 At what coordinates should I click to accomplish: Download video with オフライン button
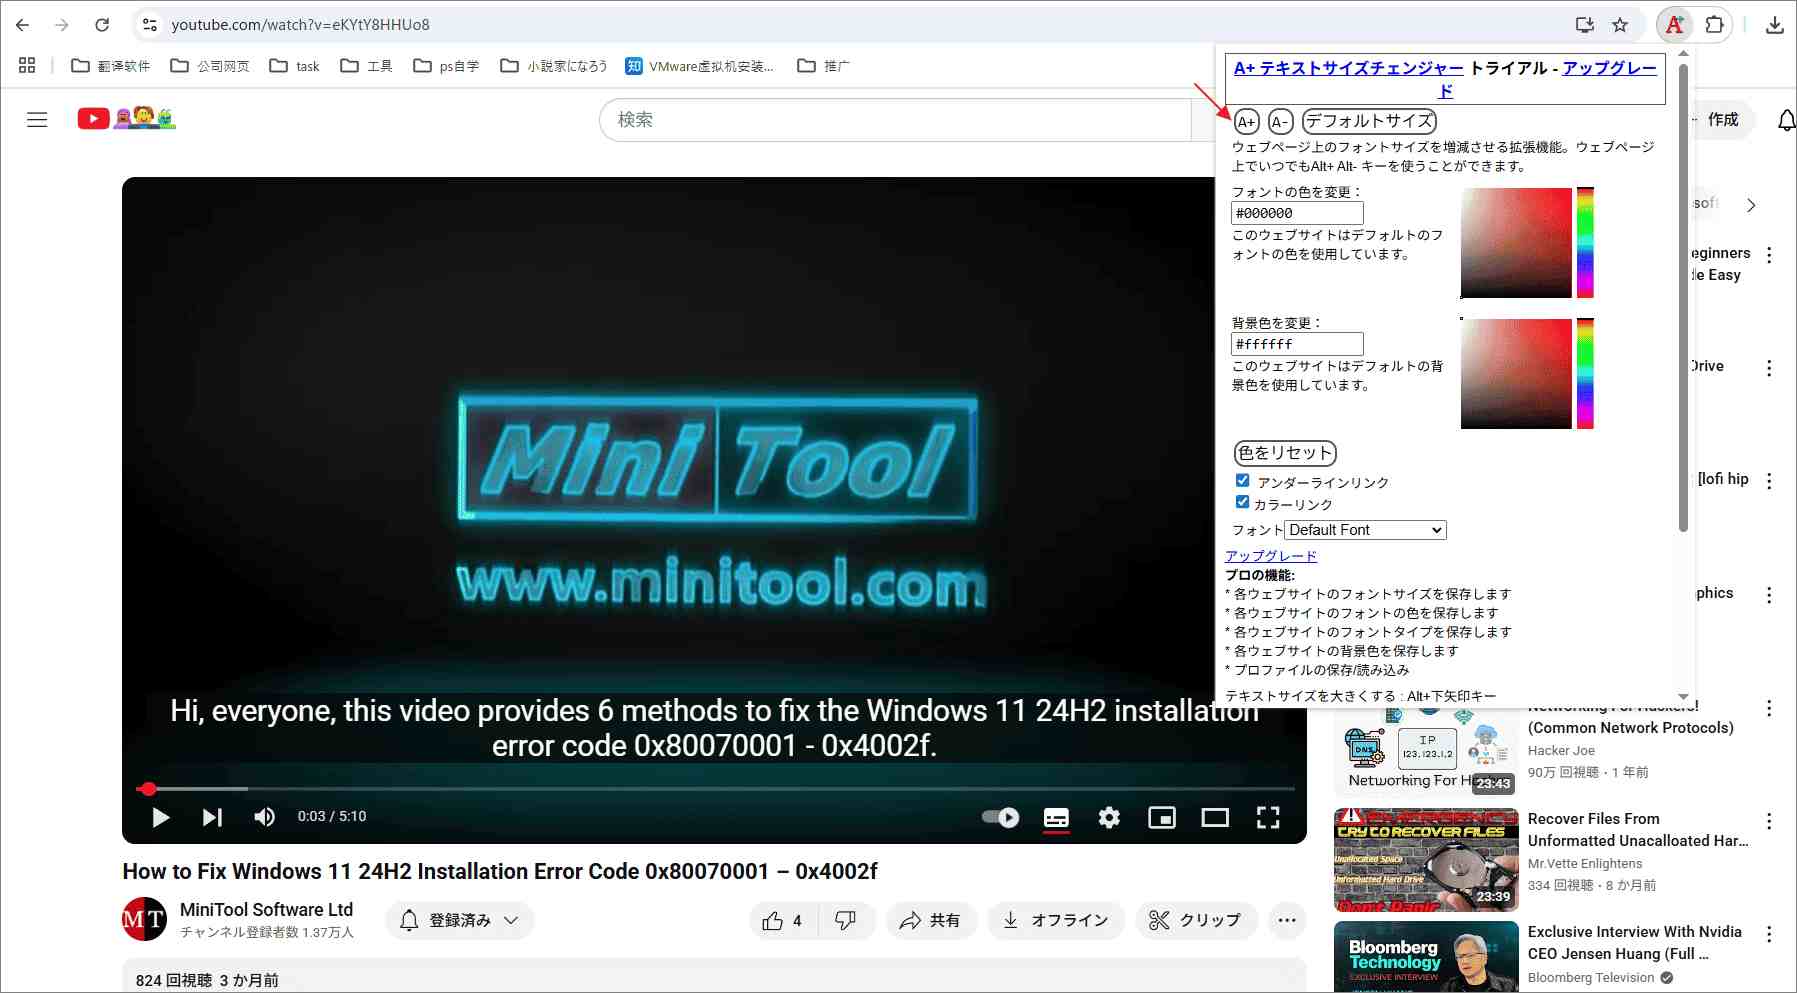[1056, 920]
